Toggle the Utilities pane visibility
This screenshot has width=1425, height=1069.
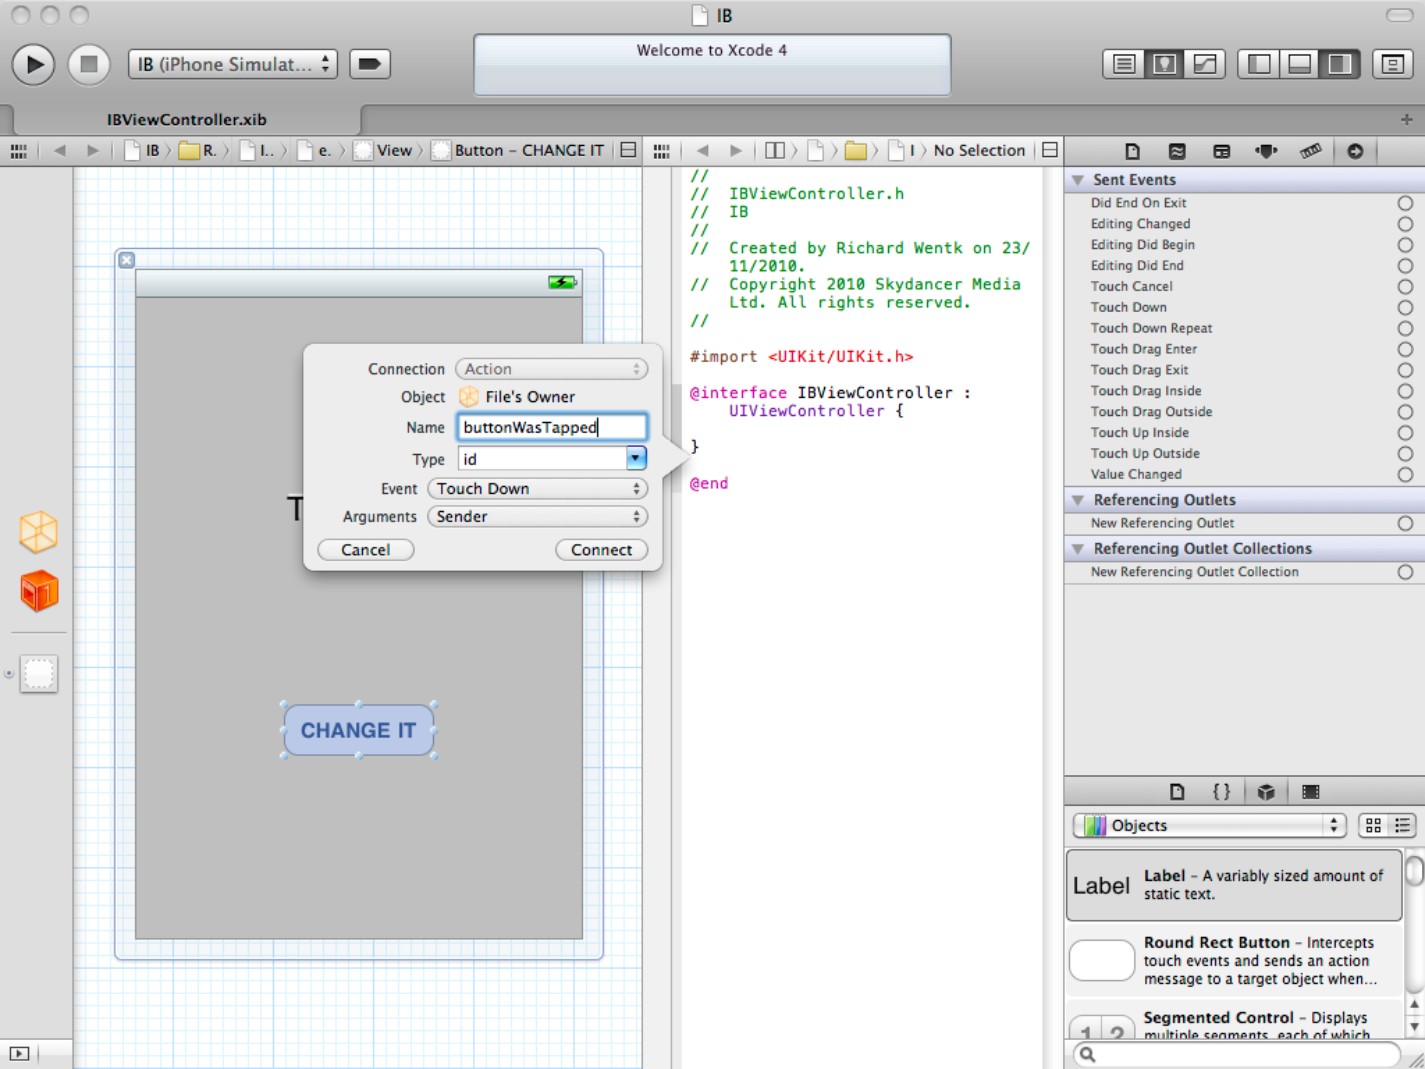(x=1339, y=64)
